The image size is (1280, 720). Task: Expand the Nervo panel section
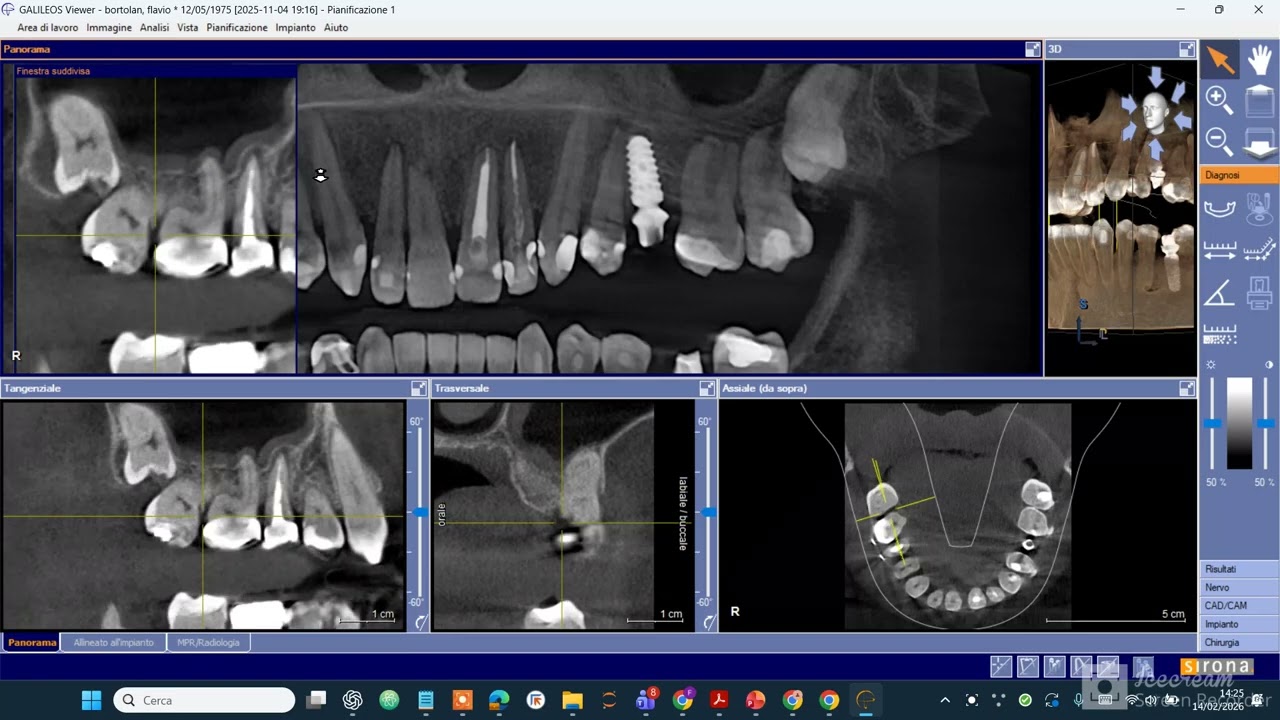(x=1239, y=588)
